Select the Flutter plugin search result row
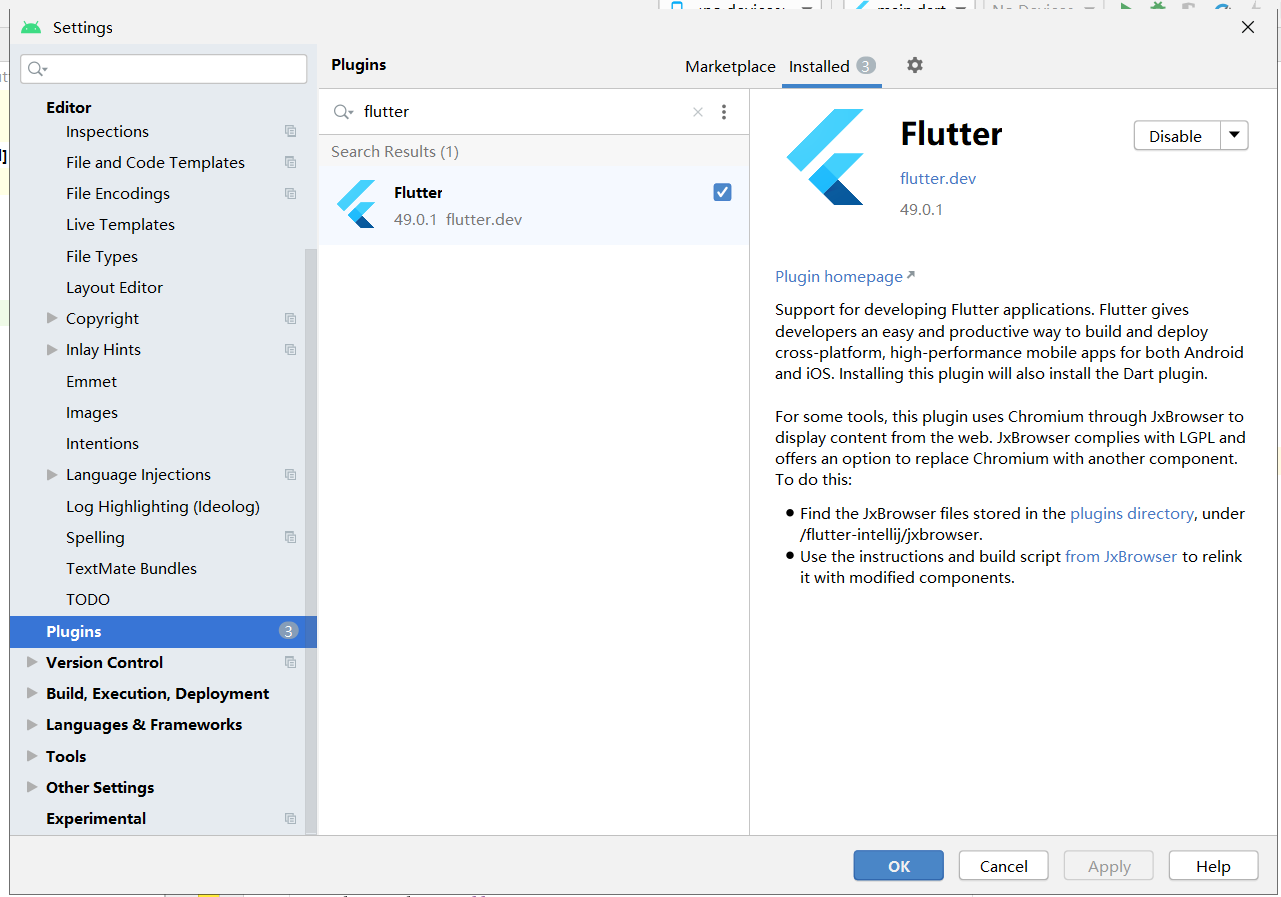The height and width of the screenshot is (897, 1281). [533, 206]
